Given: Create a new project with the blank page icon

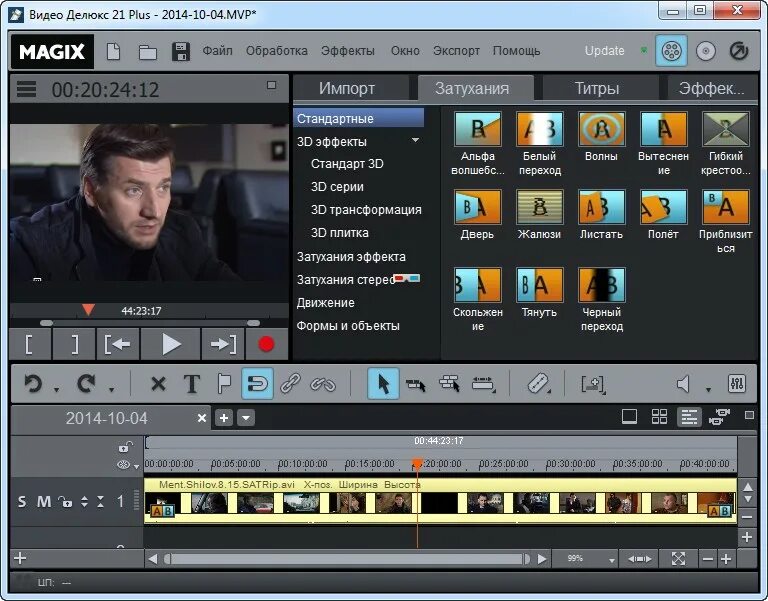Looking at the screenshot, I should pos(113,51).
